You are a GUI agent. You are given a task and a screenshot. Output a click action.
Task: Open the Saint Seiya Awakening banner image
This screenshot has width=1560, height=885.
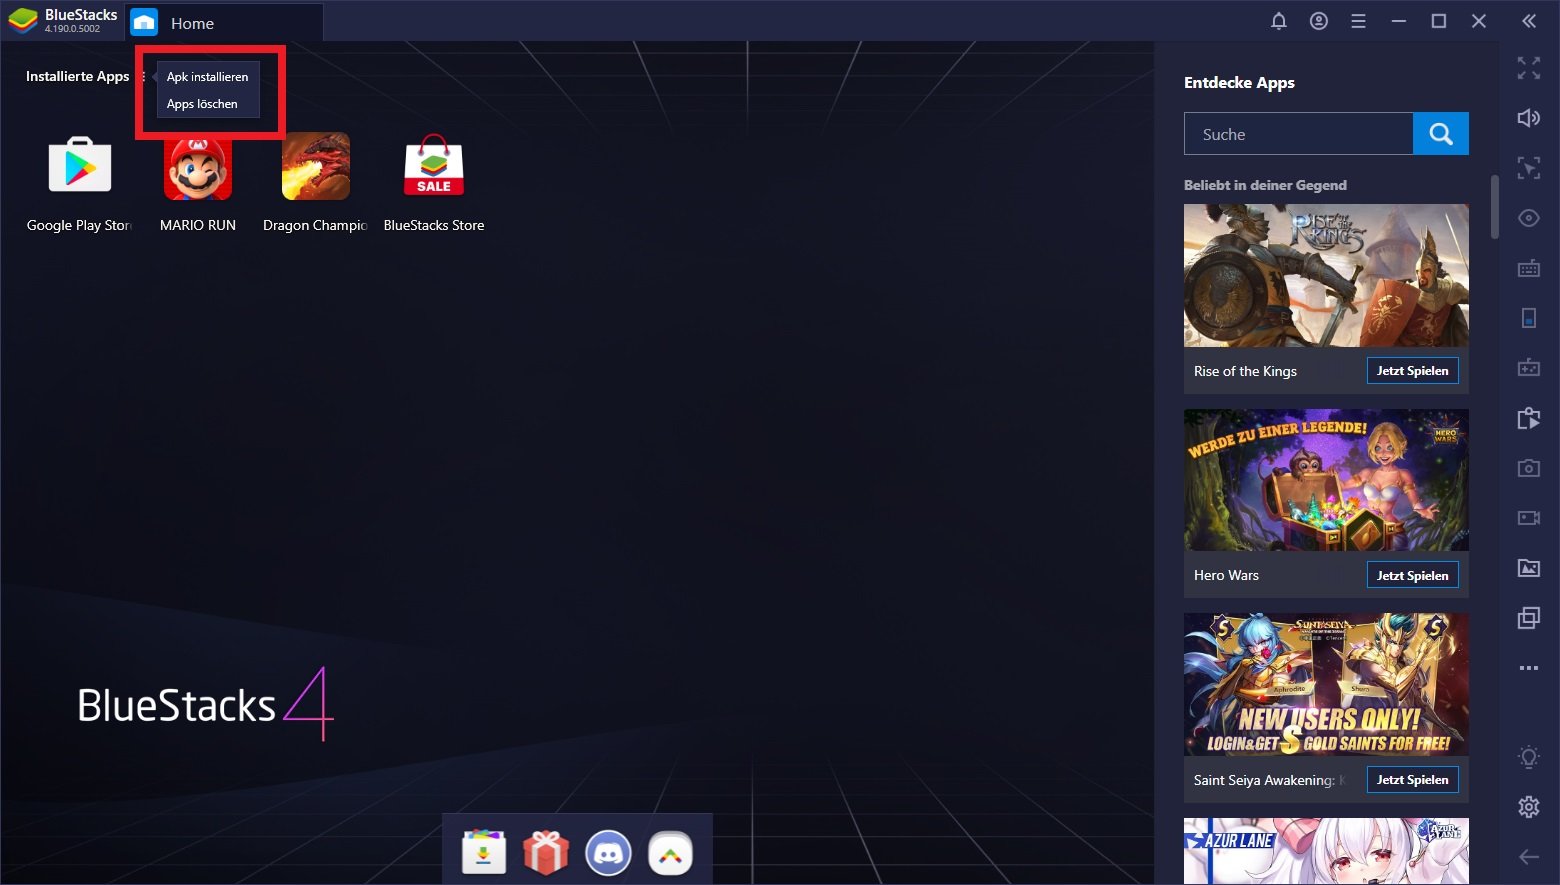1326,685
